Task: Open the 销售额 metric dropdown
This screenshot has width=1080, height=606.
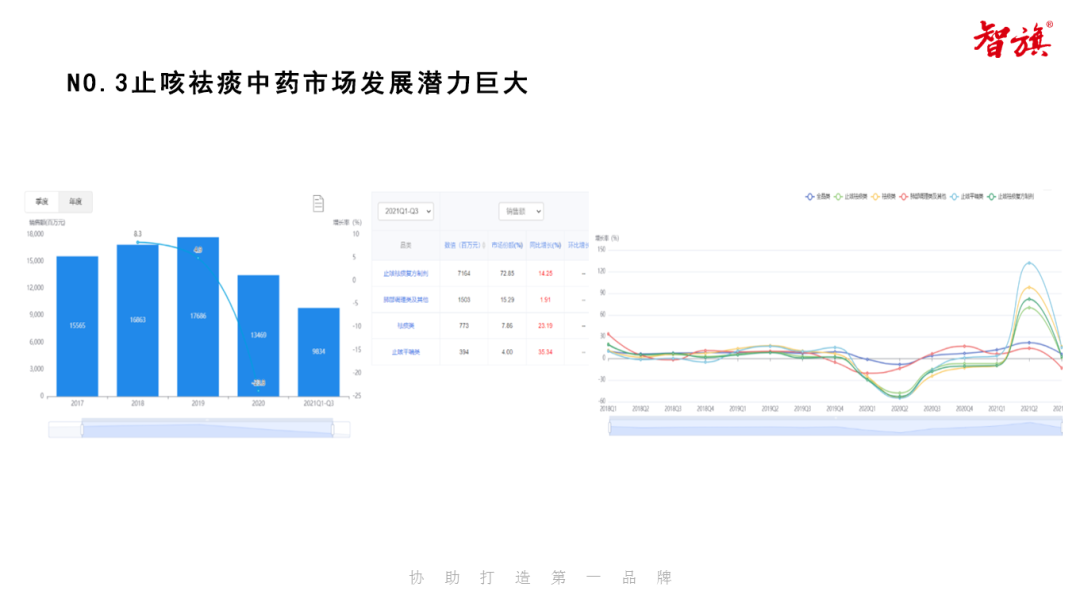Action: tap(521, 211)
